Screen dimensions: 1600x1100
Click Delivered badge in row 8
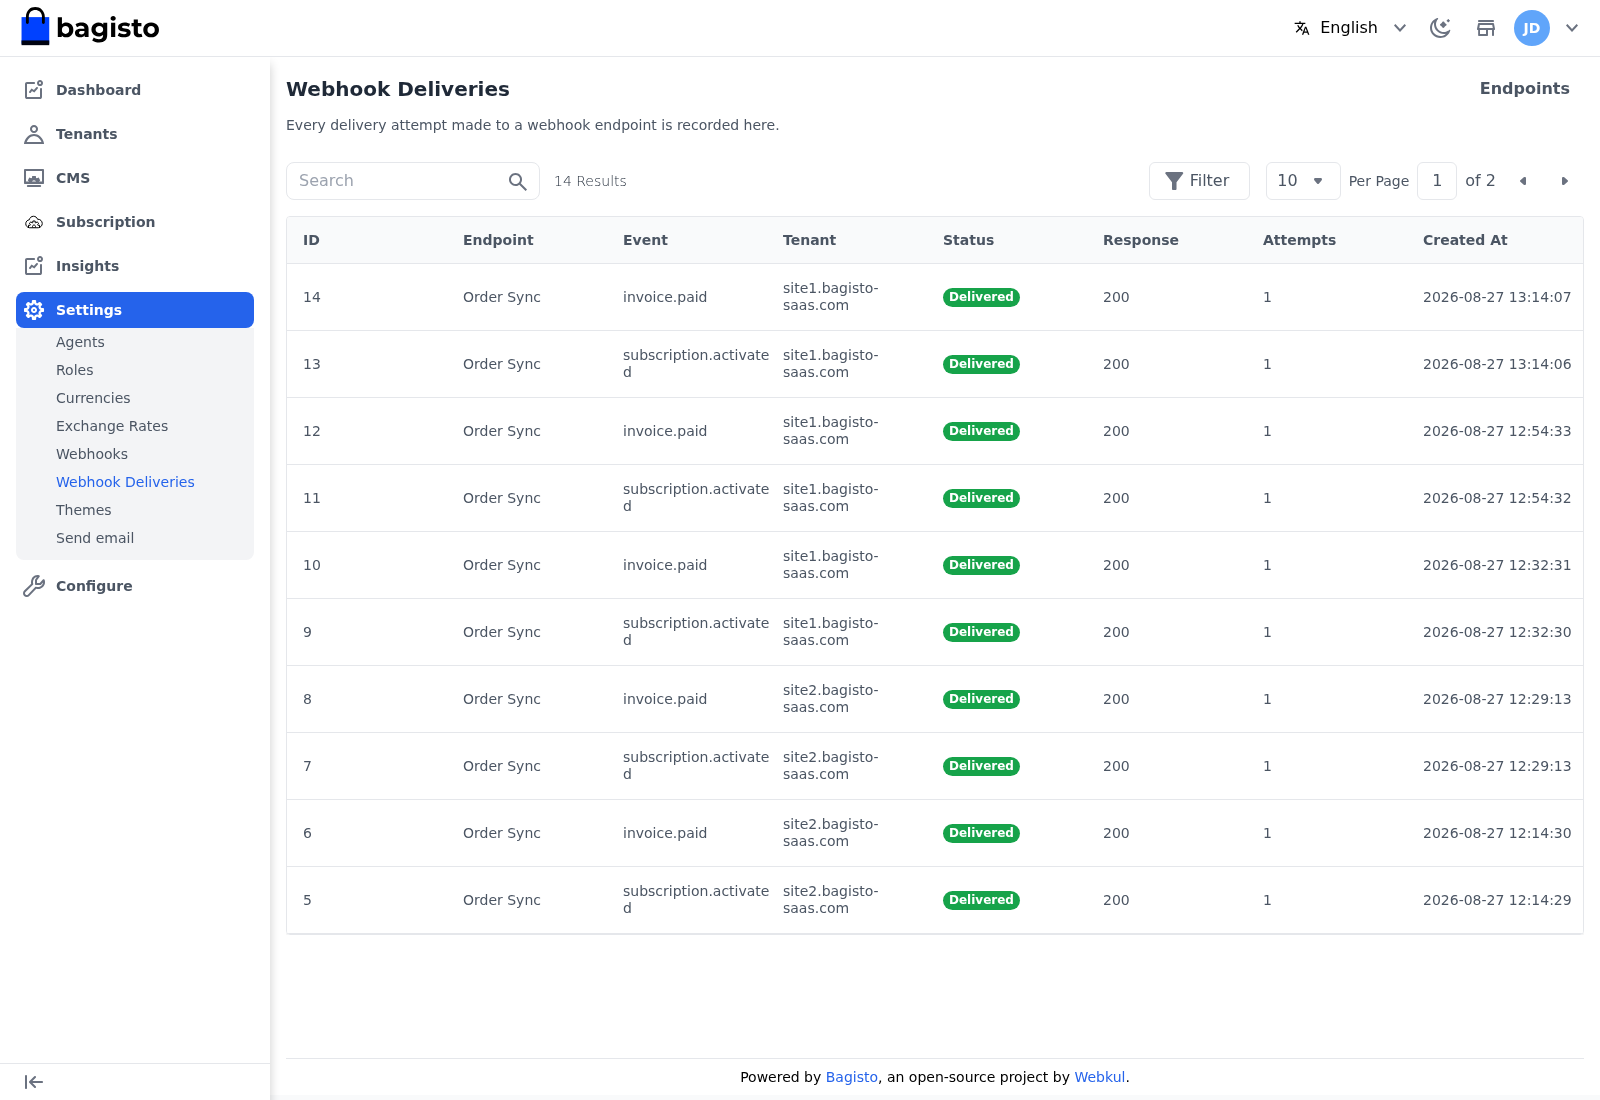(981, 699)
